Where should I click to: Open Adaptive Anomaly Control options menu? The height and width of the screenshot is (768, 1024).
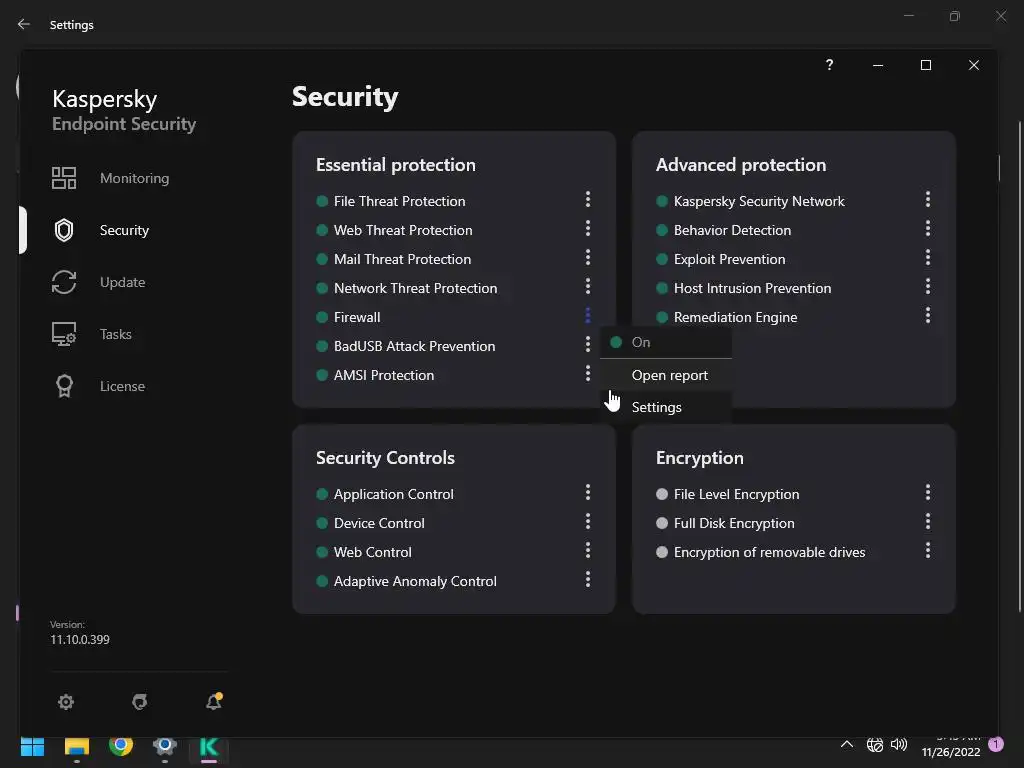[588, 579]
